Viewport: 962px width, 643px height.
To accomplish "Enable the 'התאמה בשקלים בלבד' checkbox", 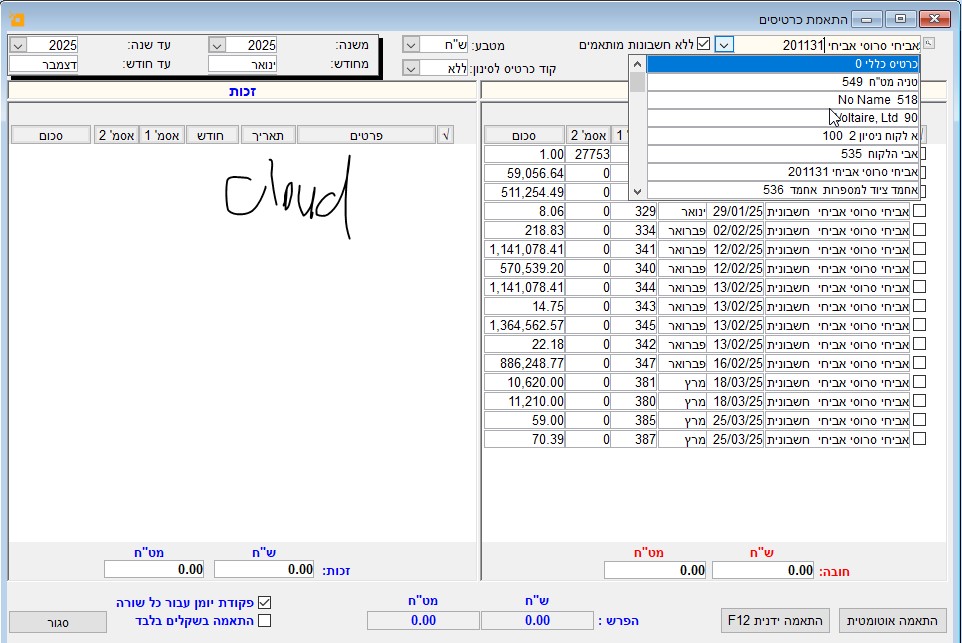I will pyautogui.click(x=264, y=621).
